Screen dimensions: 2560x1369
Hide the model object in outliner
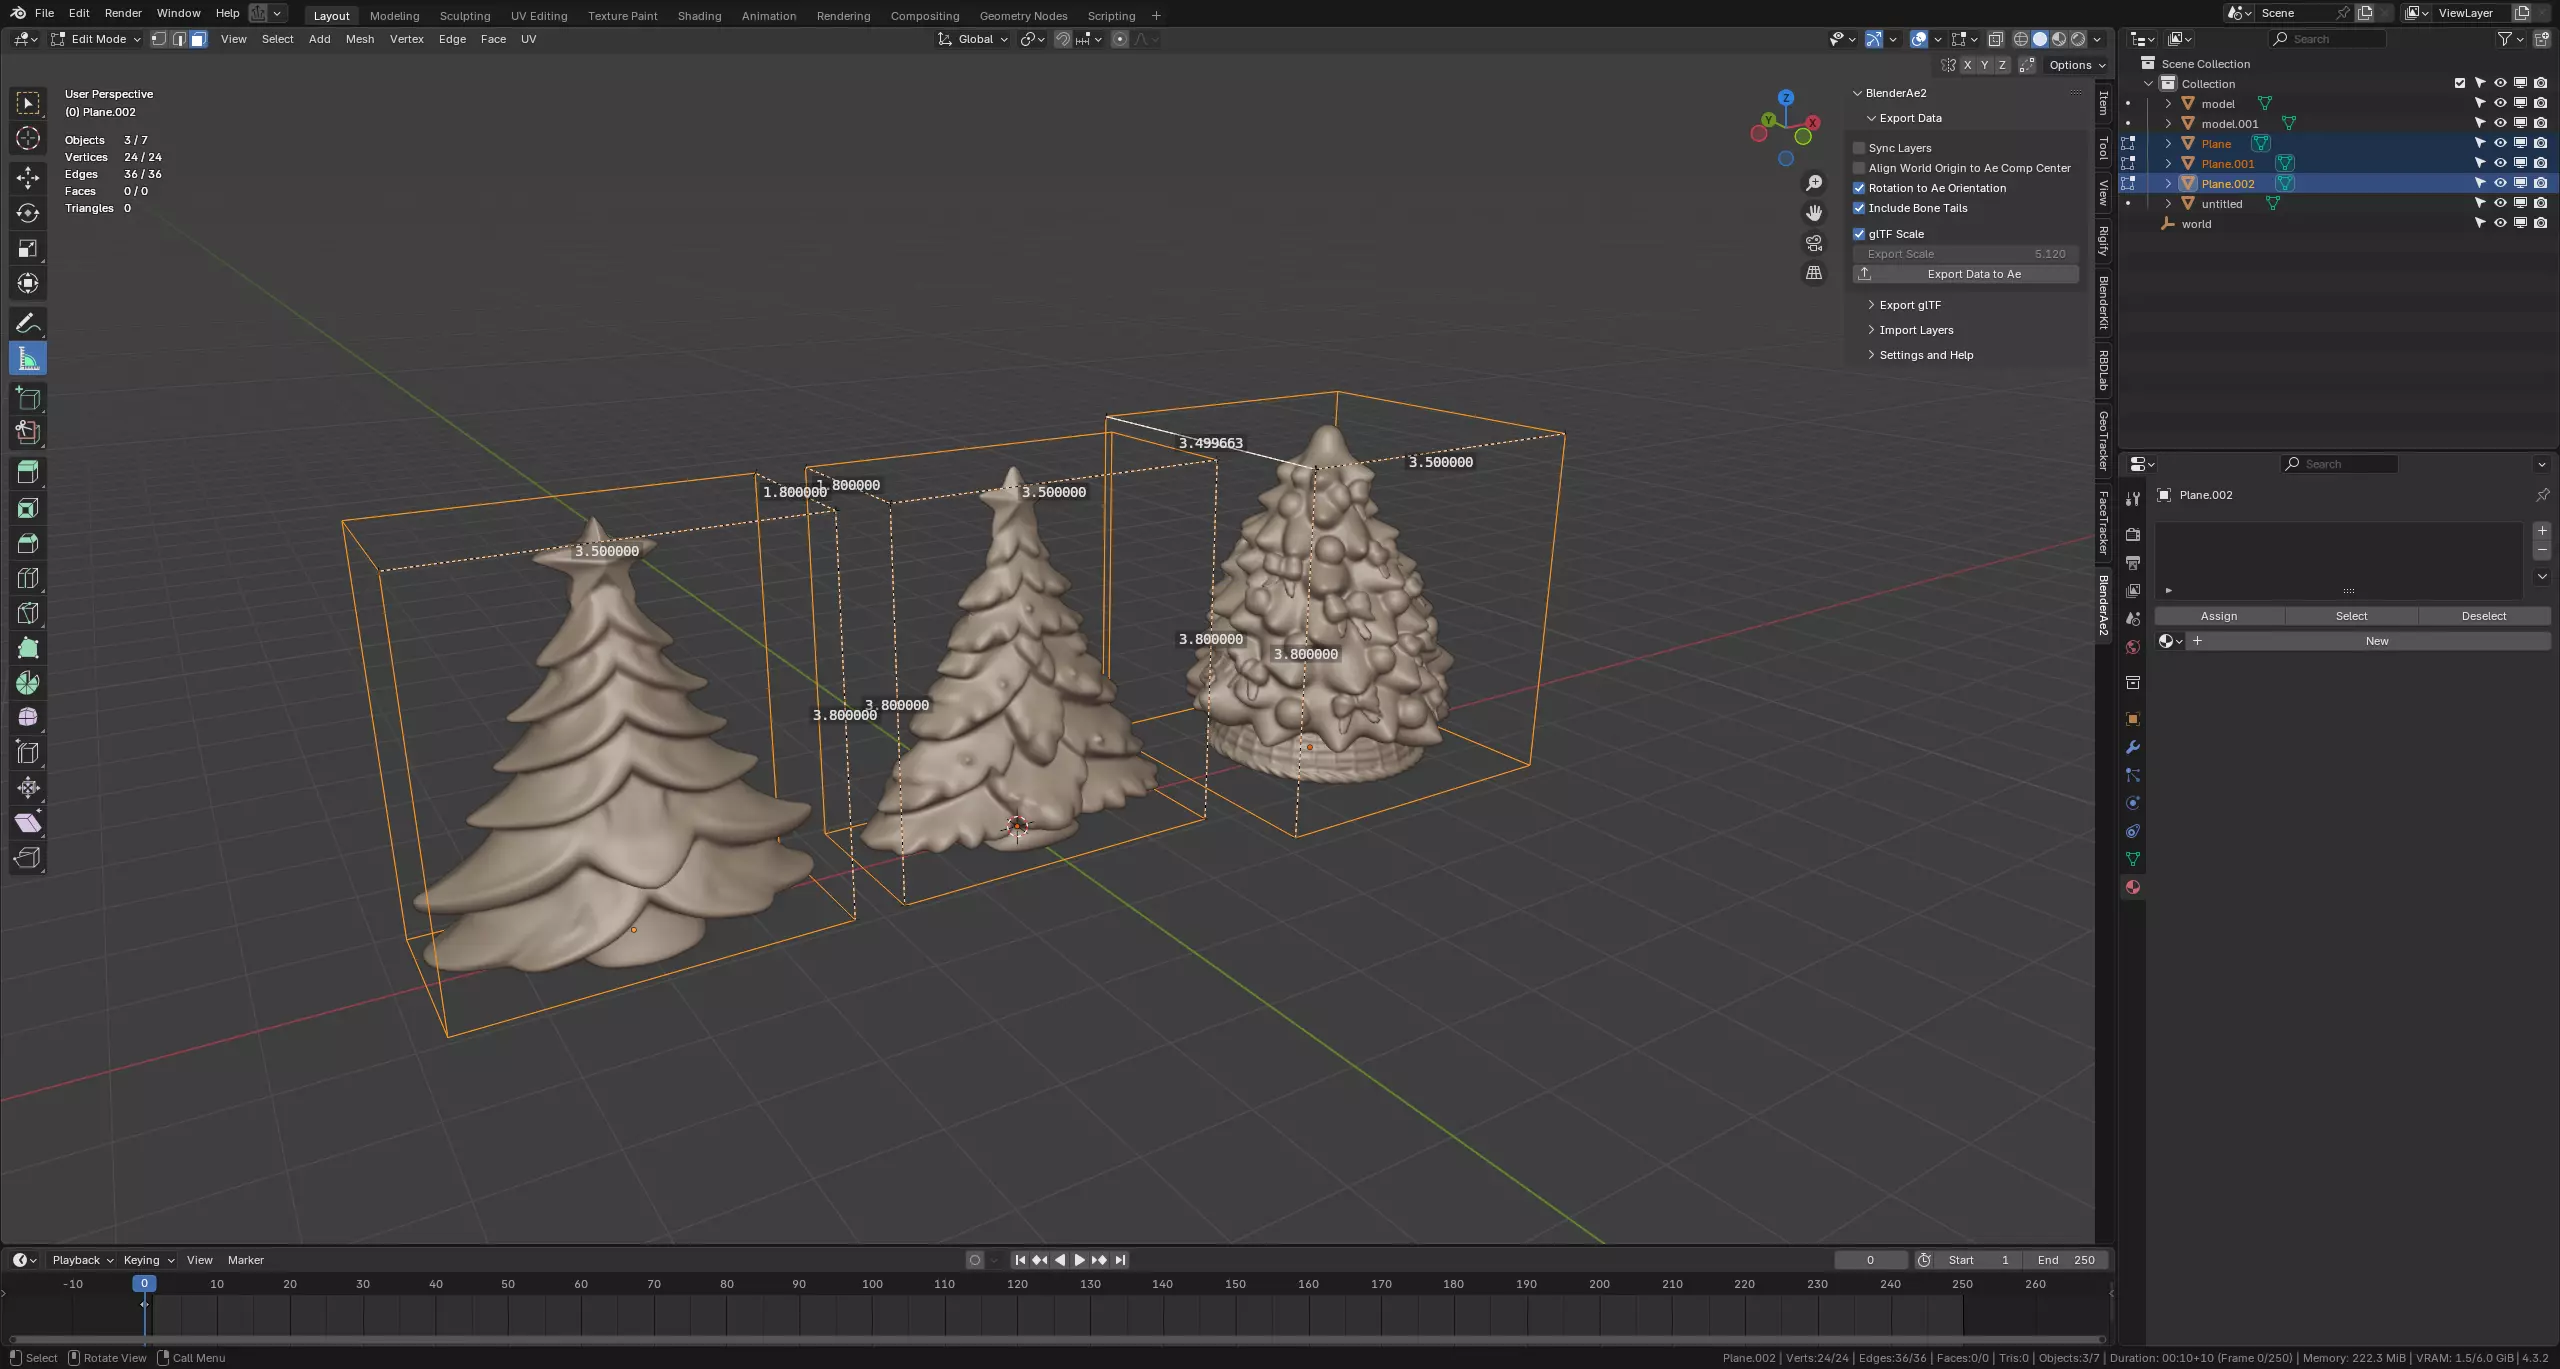coord(2500,103)
